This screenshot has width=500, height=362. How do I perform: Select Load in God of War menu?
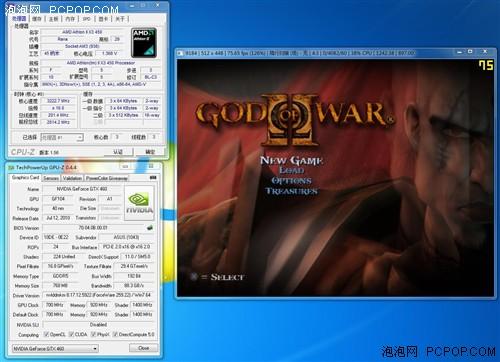tap(292, 170)
